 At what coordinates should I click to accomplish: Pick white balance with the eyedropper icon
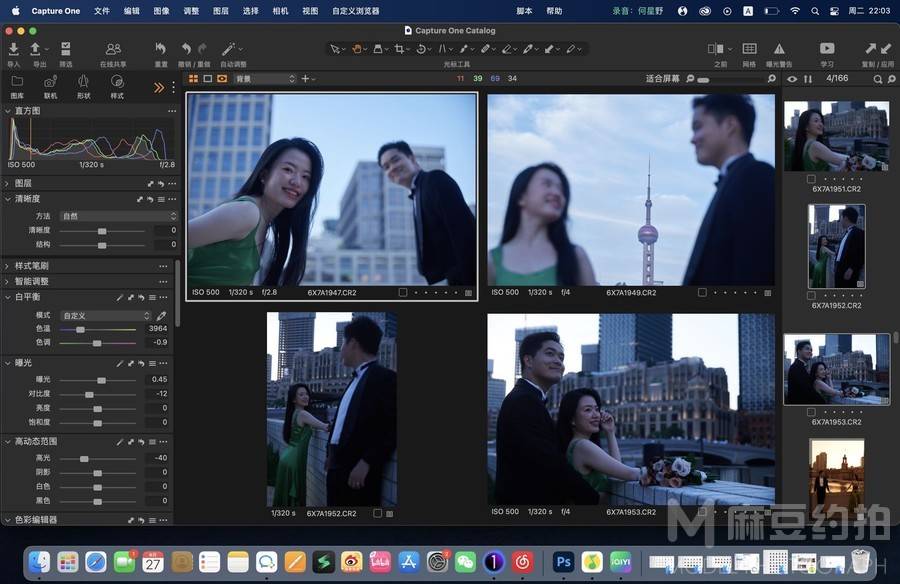pos(162,315)
